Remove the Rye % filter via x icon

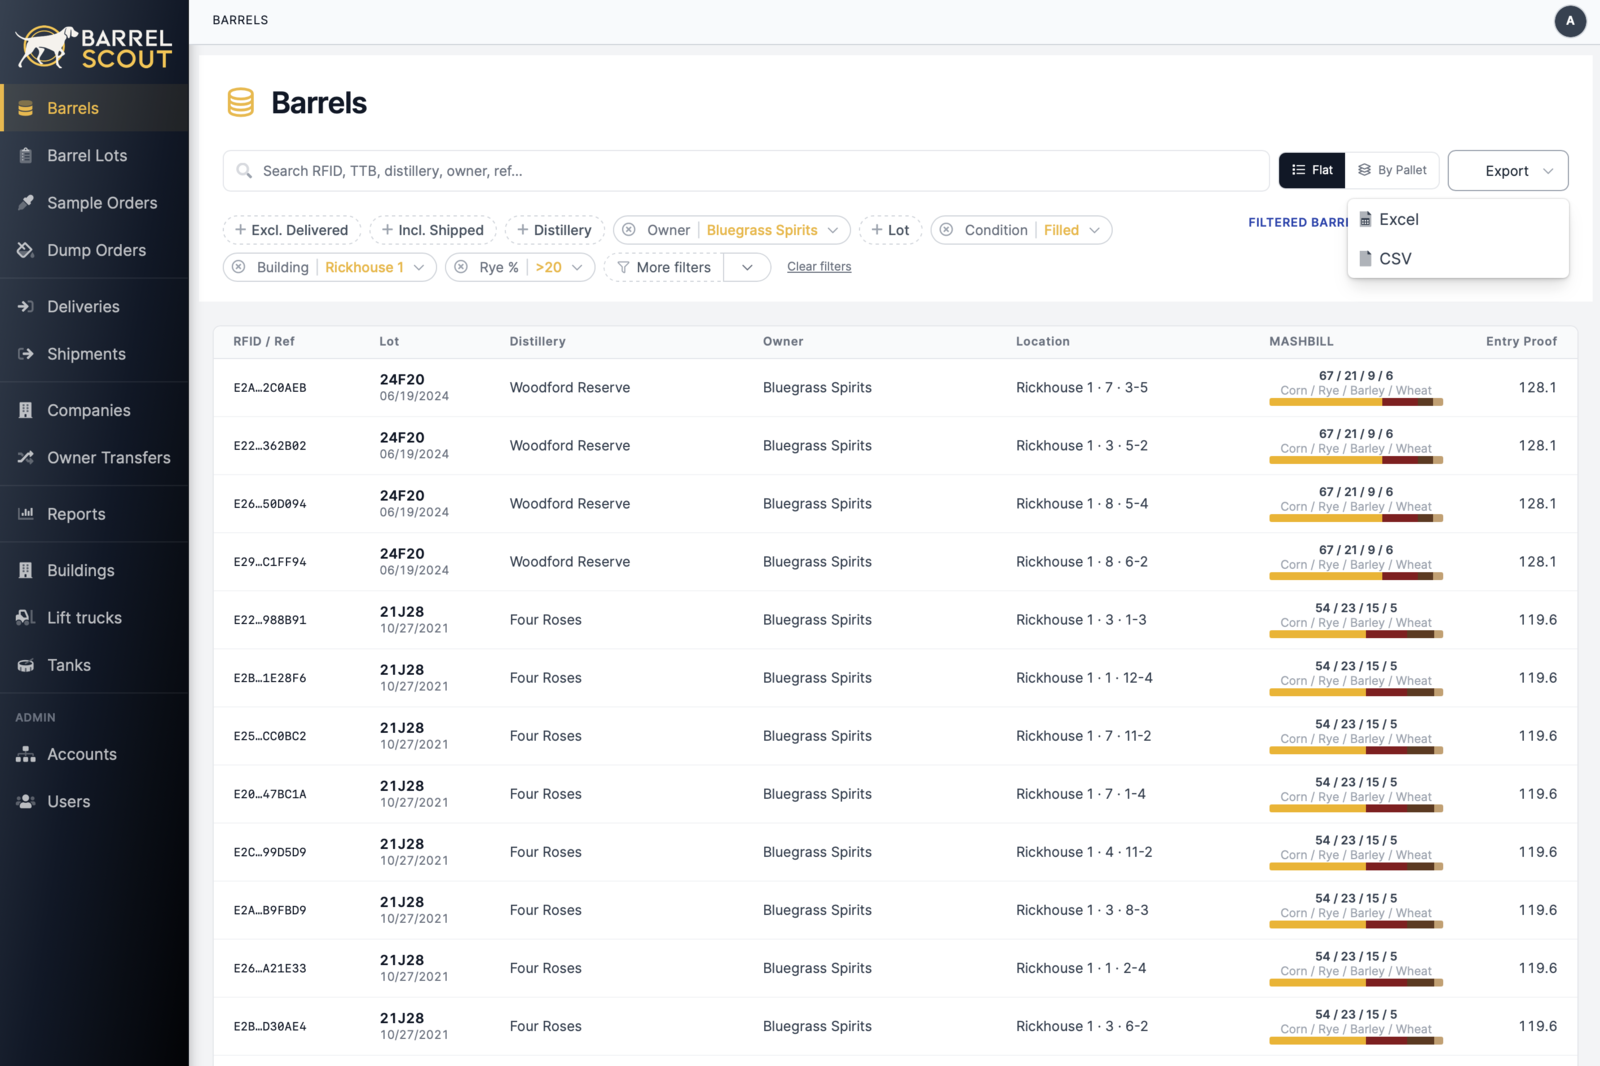point(461,267)
